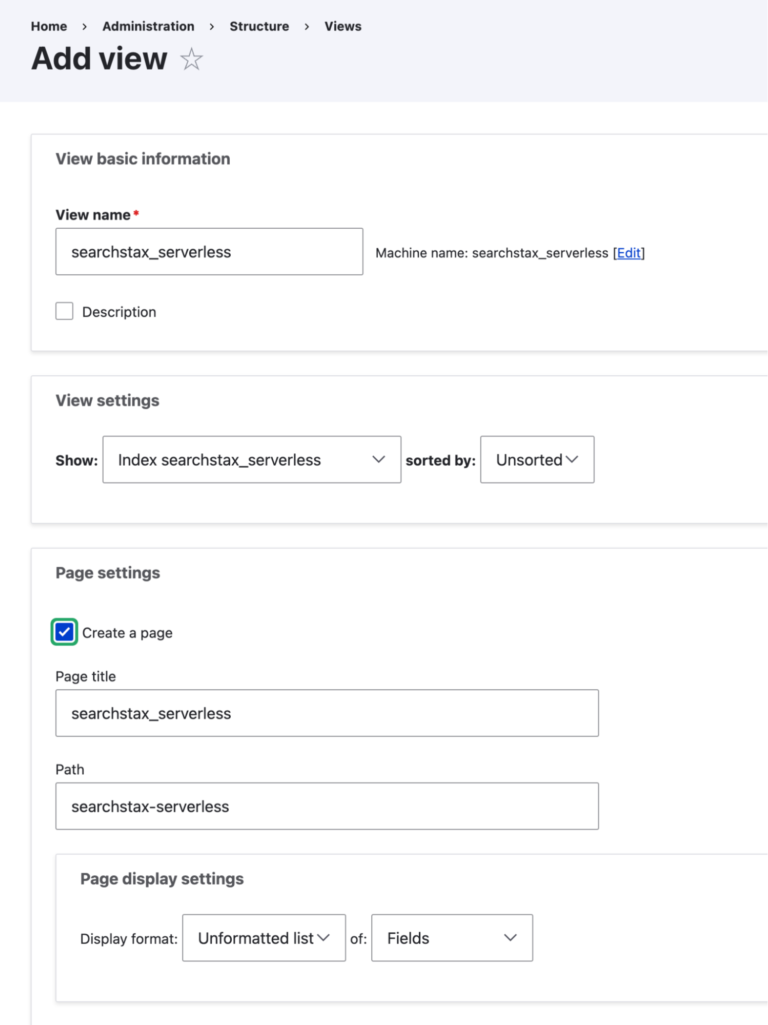The width and height of the screenshot is (768, 1025).
Task: Click the chevron arrow on Unsorted select
Action: click(x=572, y=460)
